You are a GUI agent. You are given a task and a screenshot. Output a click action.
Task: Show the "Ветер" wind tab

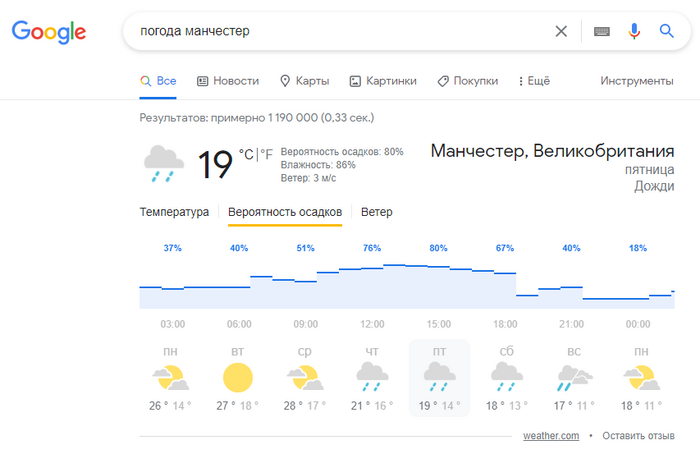(x=377, y=212)
